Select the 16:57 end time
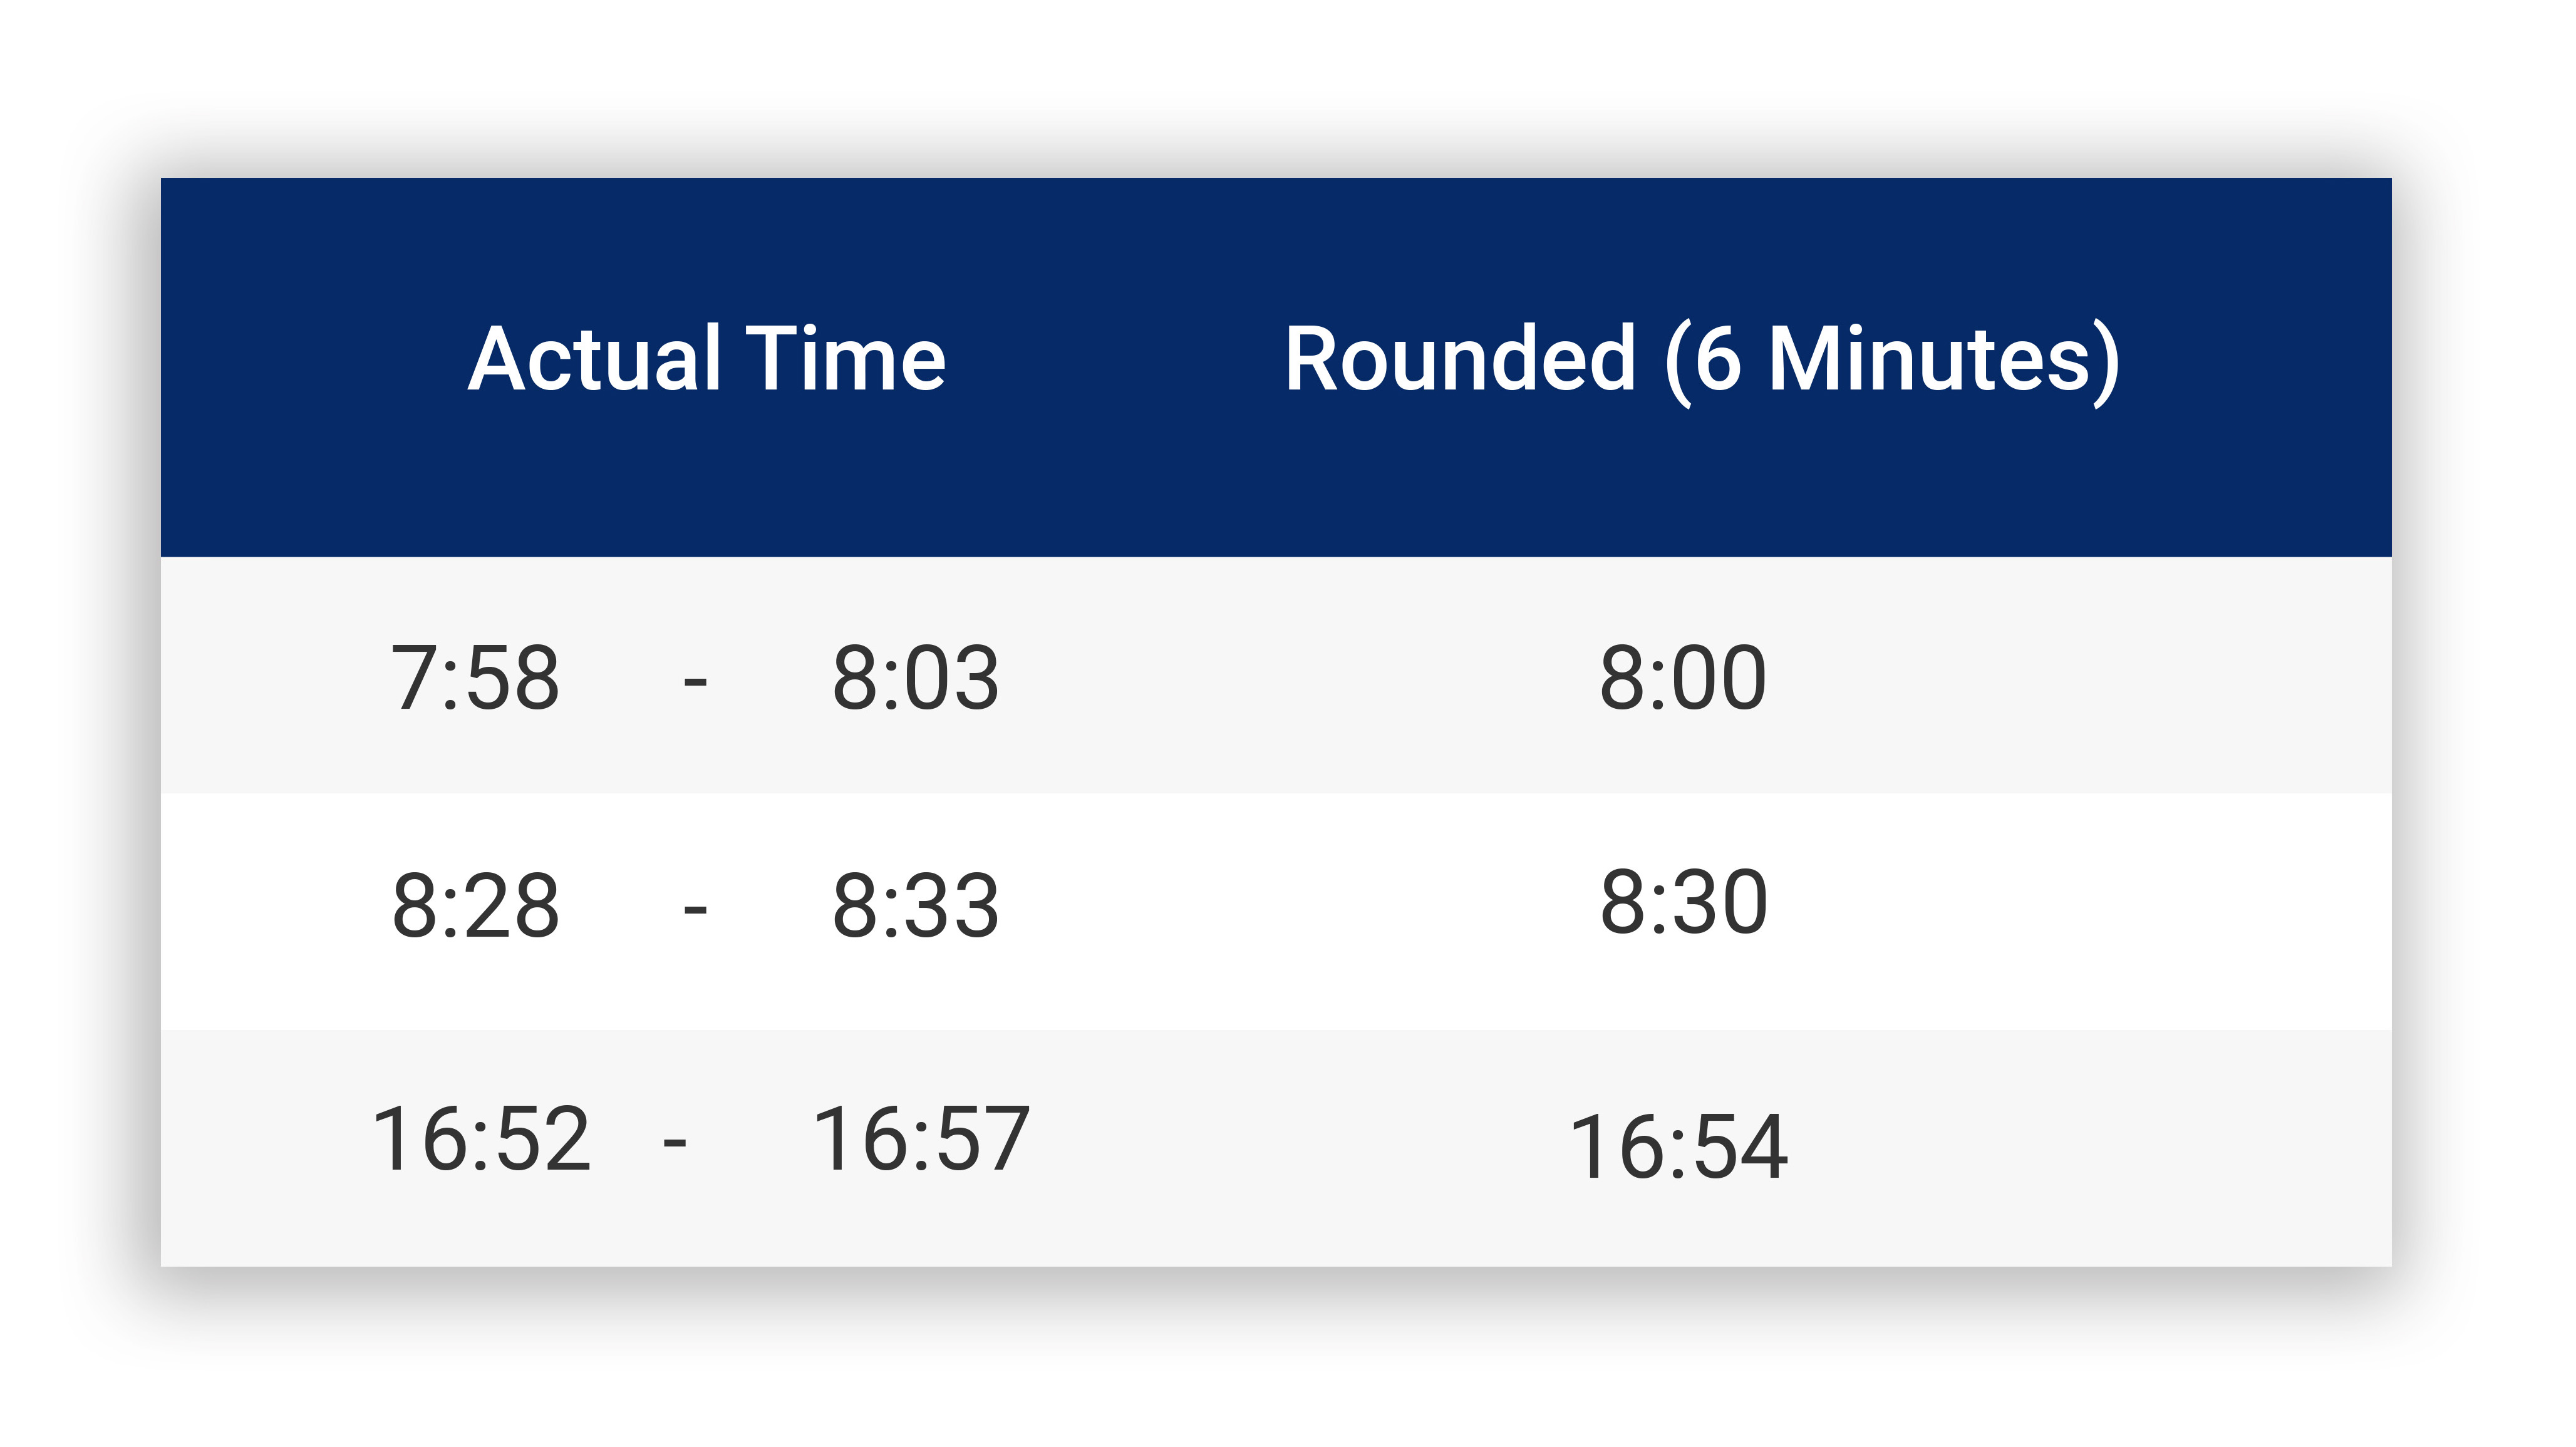This screenshot has height=1447, width=2576. tap(921, 1138)
